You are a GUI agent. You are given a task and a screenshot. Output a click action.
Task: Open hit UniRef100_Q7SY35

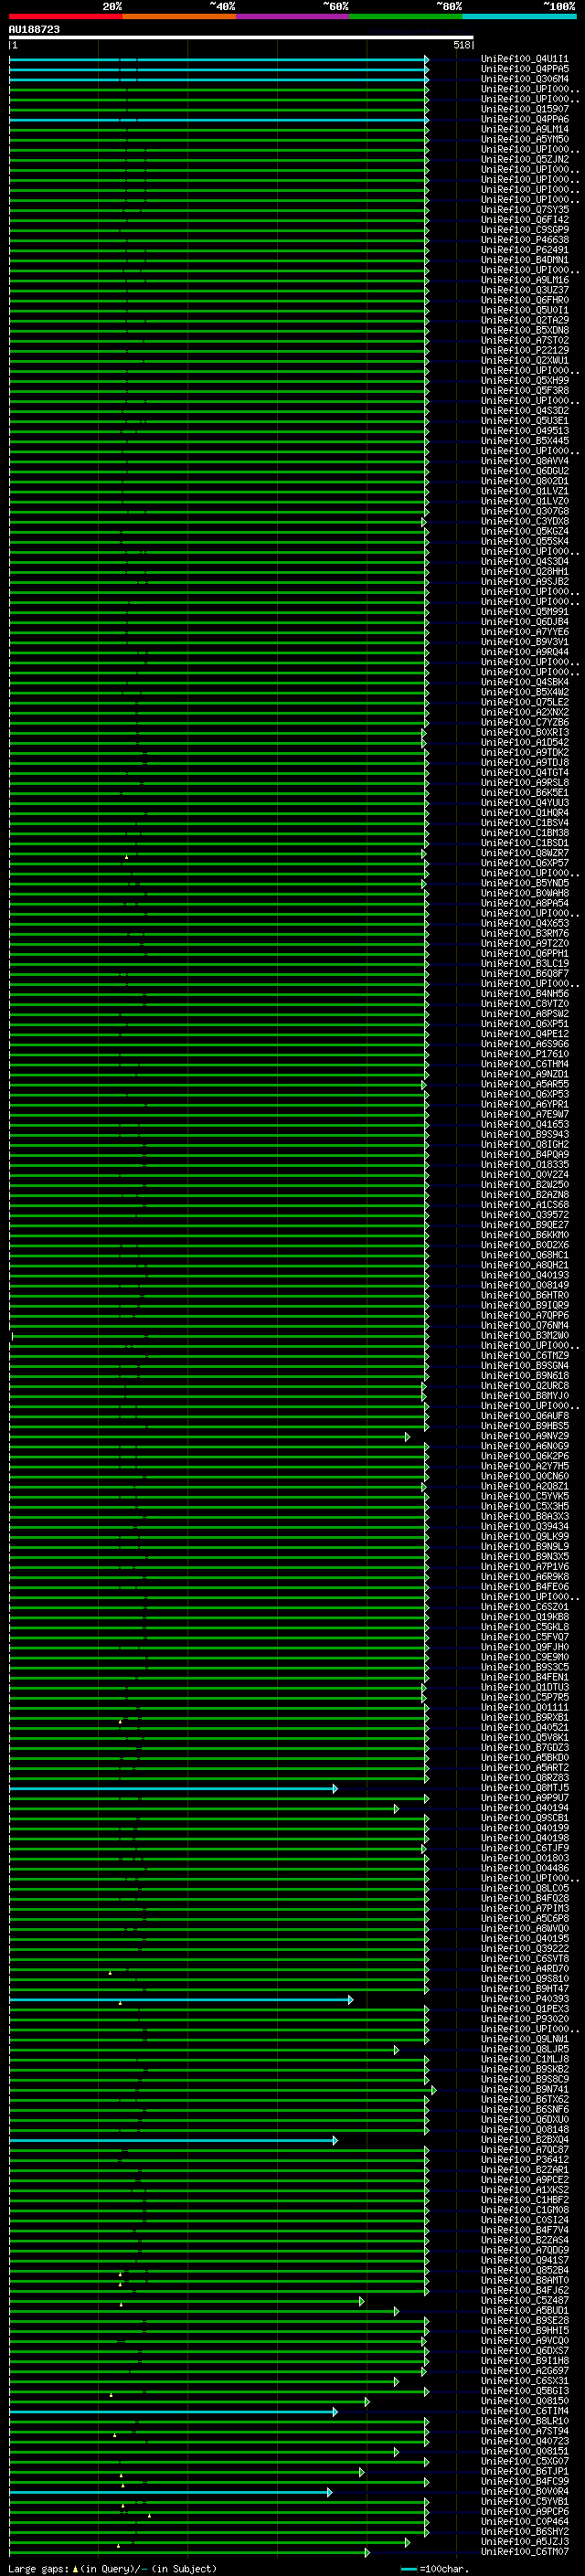[x=524, y=210]
